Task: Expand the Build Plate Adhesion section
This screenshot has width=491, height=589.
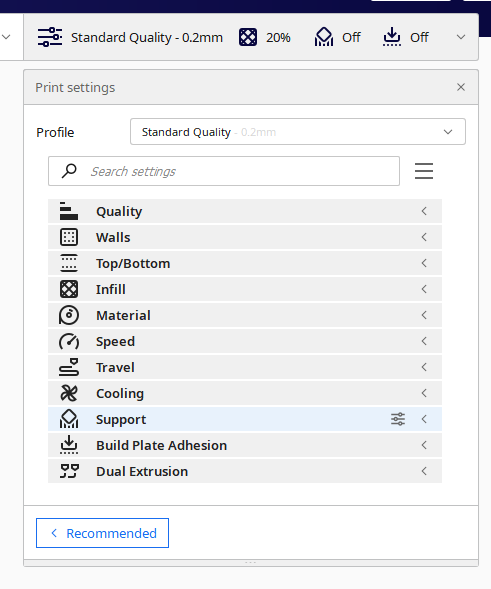Action: click(245, 445)
